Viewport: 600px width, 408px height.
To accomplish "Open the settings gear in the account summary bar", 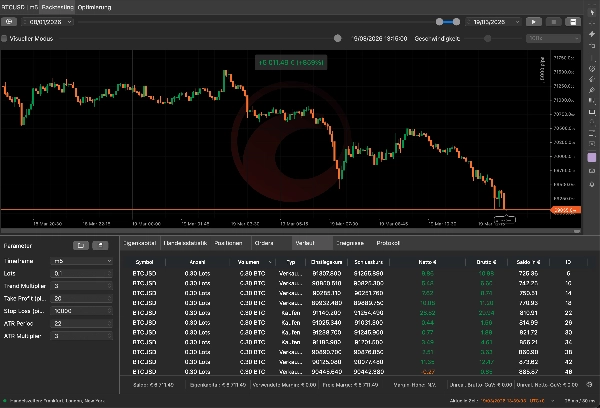I will point(590,385).
